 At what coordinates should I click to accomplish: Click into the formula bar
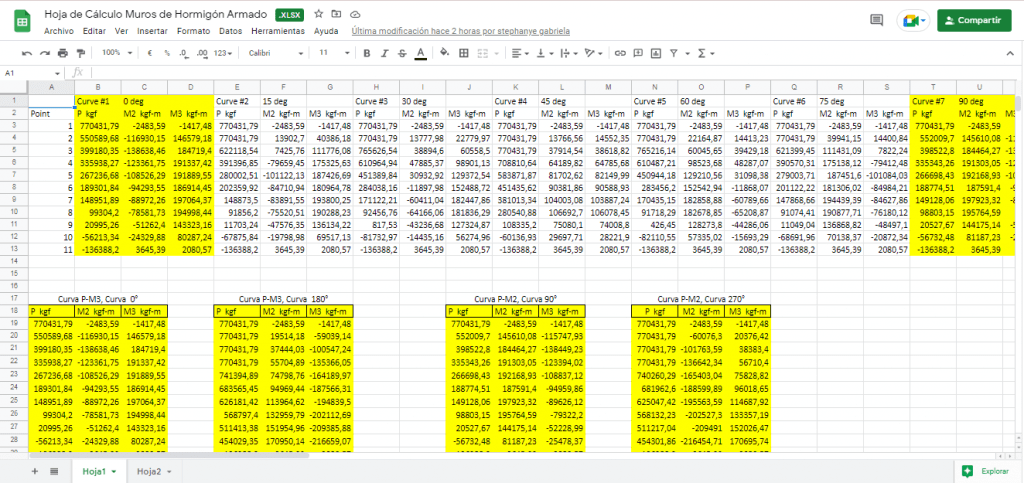click(555, 73)
